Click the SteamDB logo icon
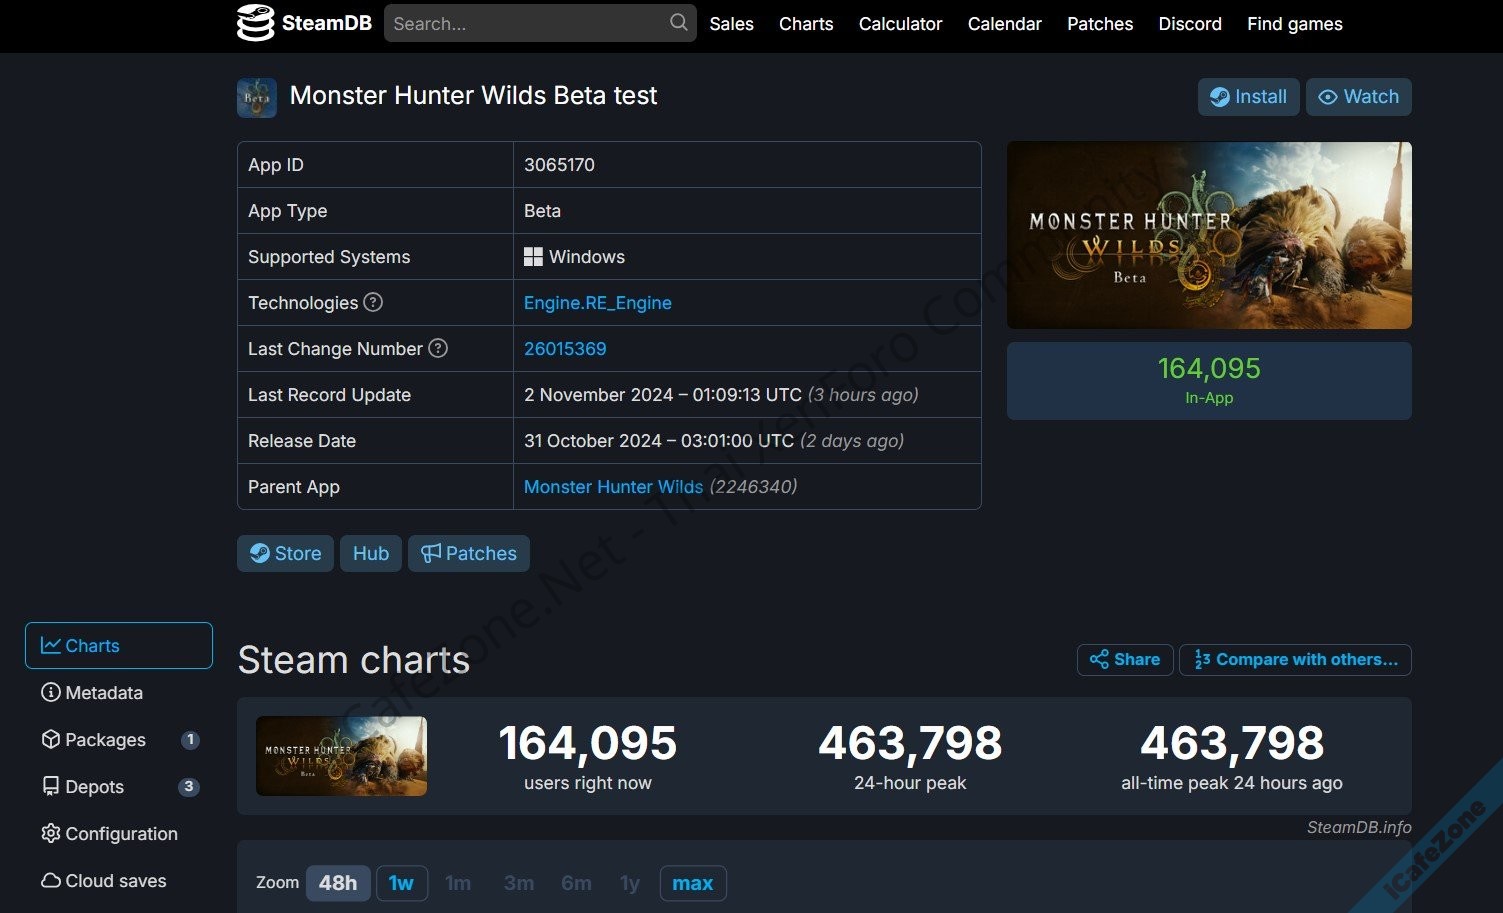This screenshot has width=1503, height=913. (x=255, y=23)
